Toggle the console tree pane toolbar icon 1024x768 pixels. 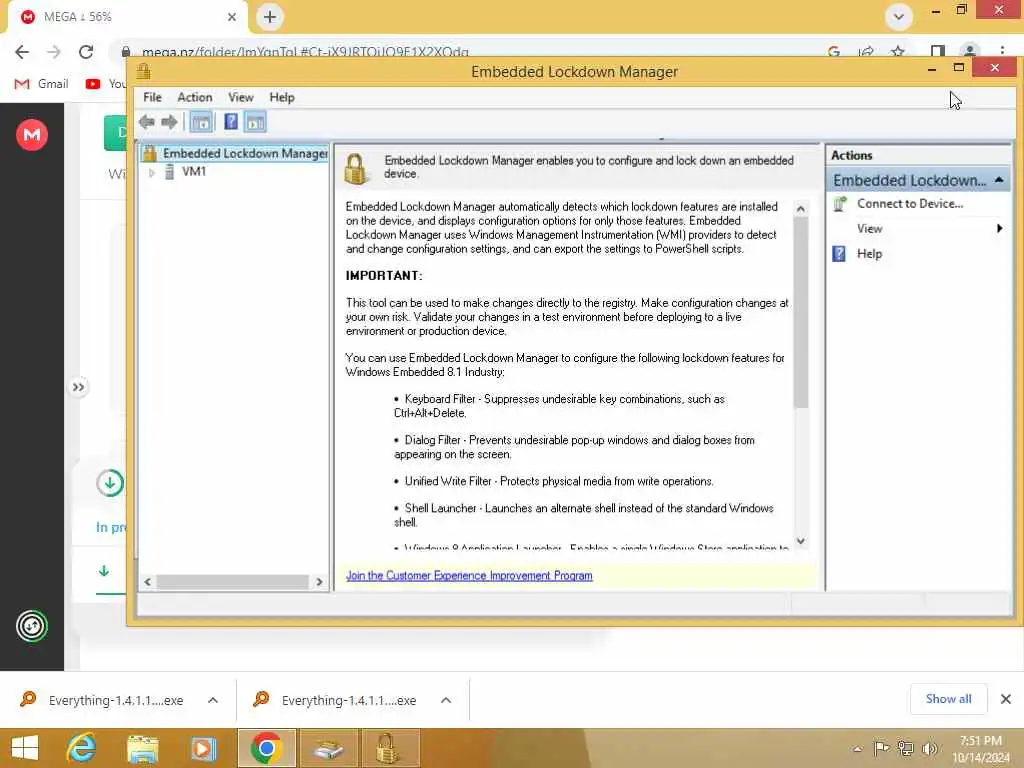click(x=201, y=122)
